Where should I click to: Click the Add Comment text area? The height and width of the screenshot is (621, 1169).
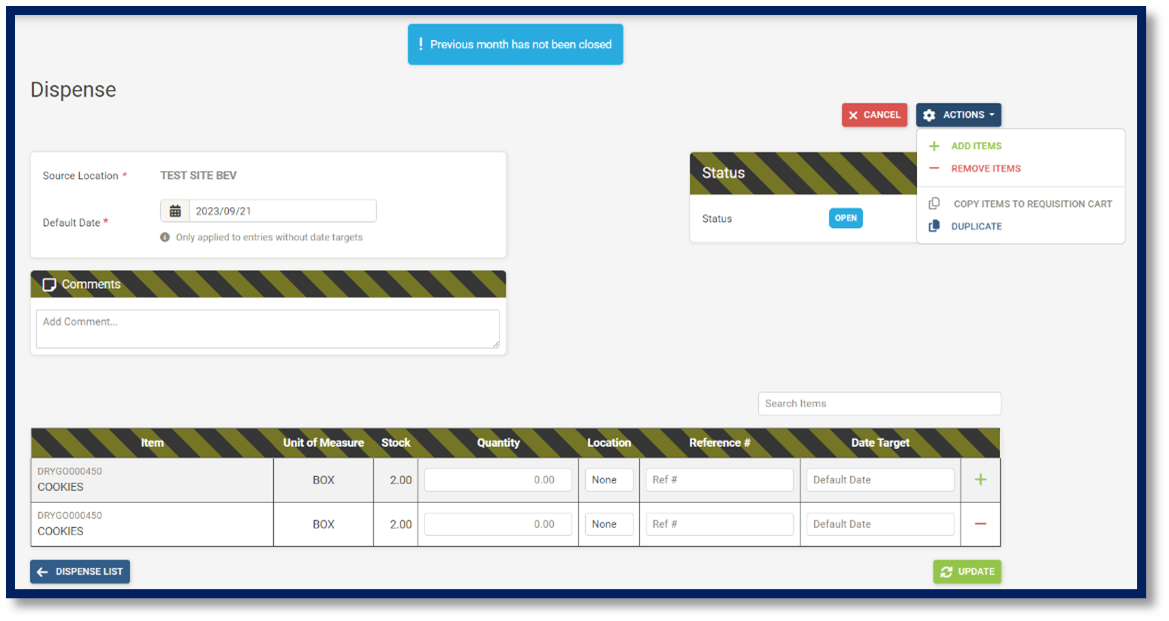point(267,329)
